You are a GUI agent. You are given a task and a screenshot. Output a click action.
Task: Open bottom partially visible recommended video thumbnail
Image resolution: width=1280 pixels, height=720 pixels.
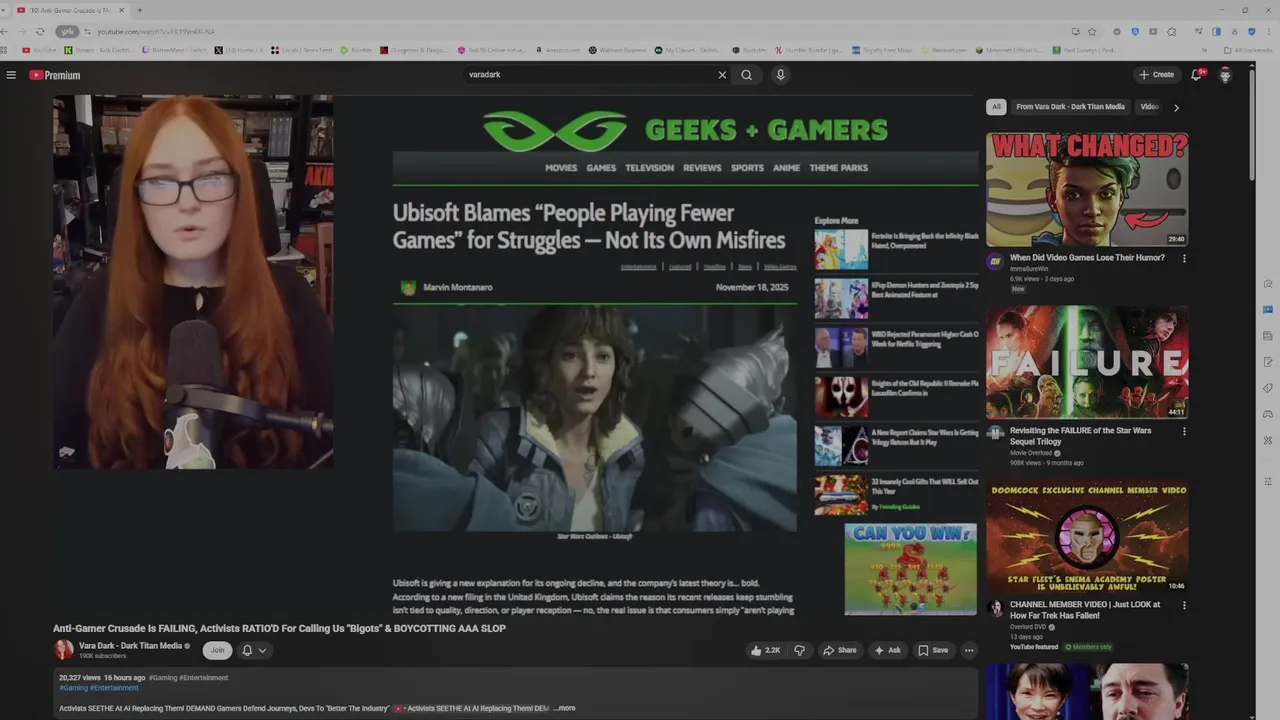click(1087, 691)
